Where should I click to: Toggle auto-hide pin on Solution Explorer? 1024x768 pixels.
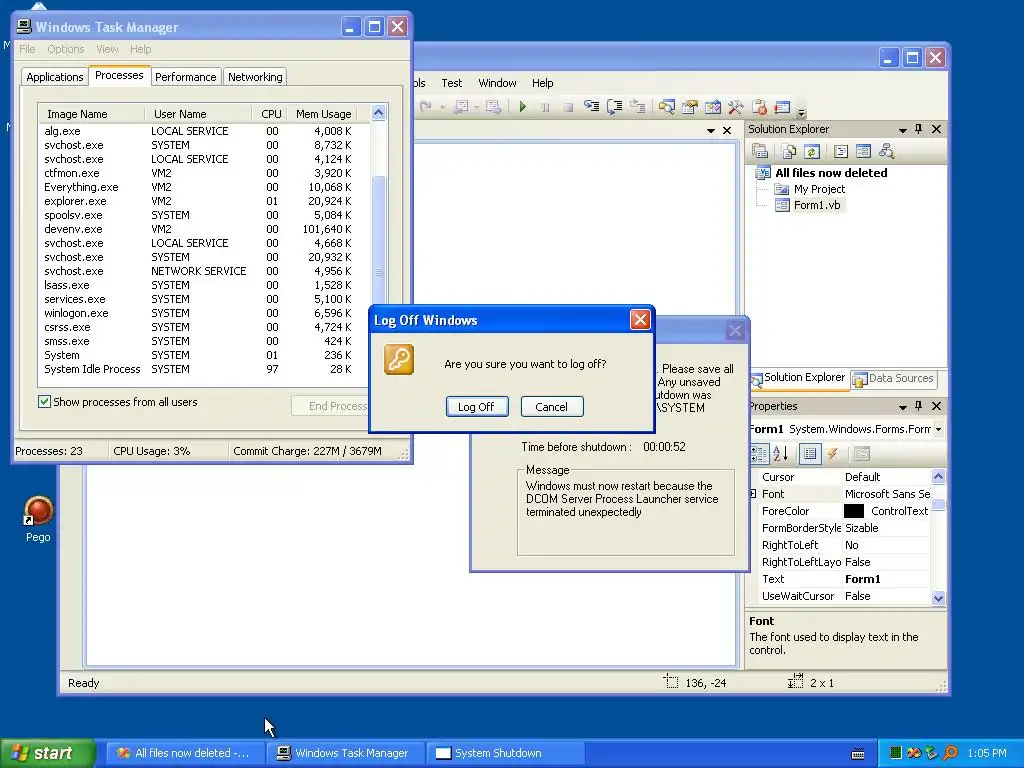[x=919, y=129]
